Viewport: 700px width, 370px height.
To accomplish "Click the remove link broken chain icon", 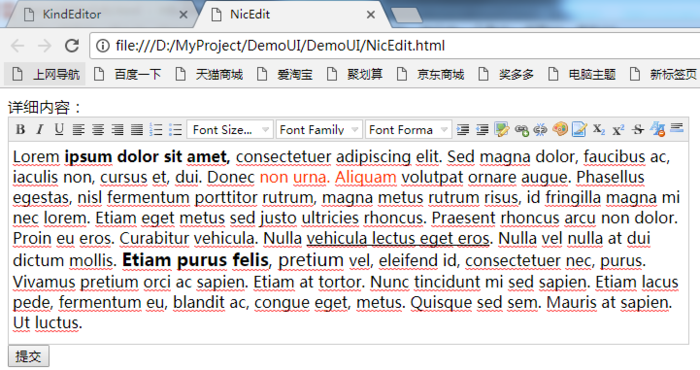I will [x=541, y=129].
